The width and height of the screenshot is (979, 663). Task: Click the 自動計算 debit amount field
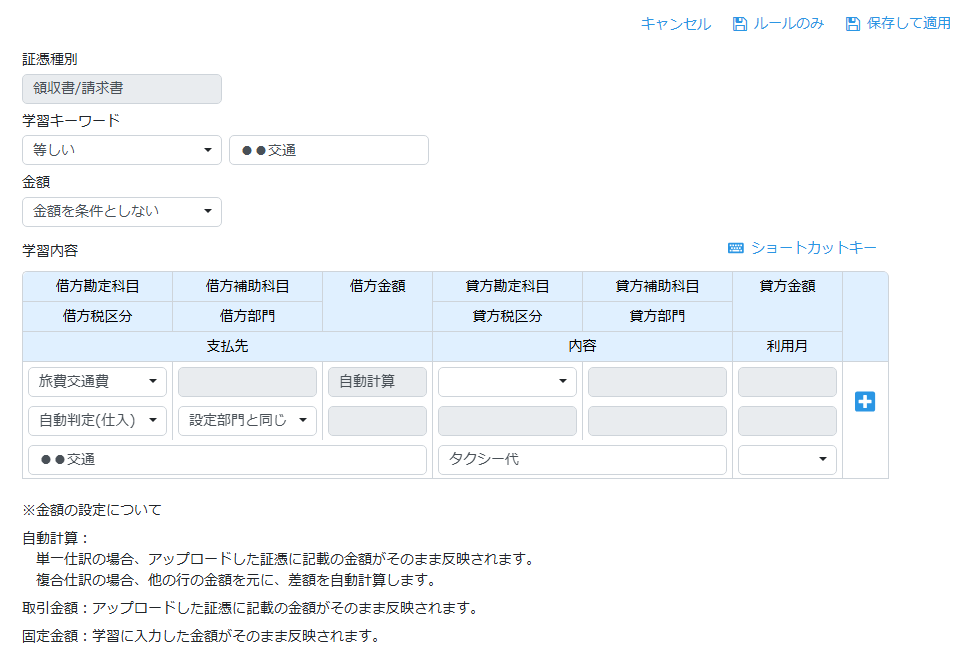(x=377, y=382)
